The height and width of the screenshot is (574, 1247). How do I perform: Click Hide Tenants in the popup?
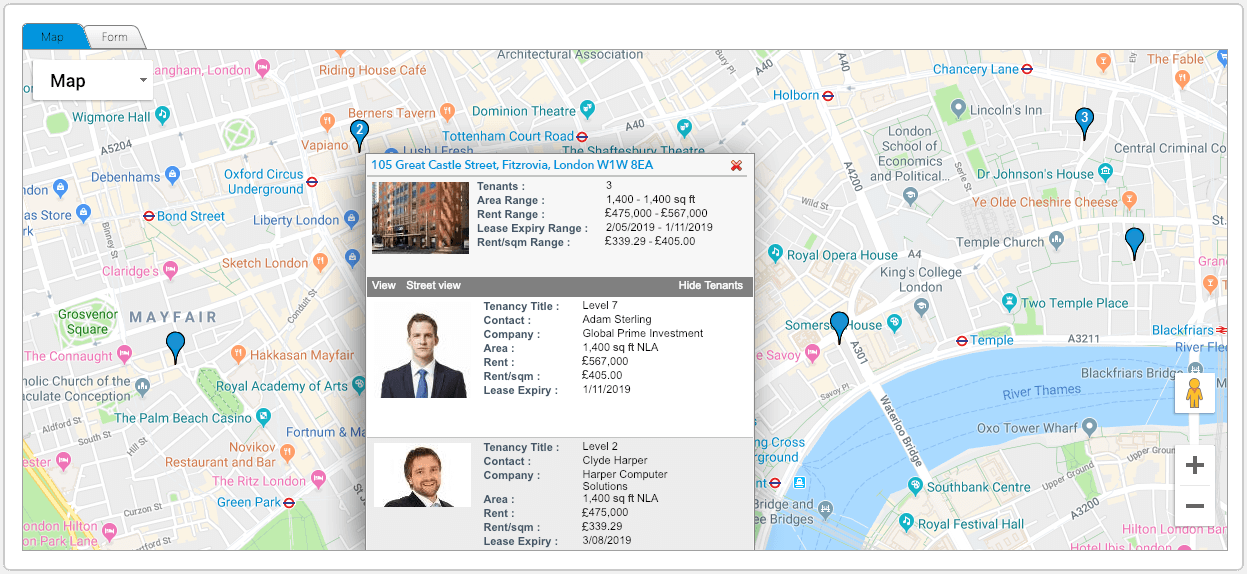(x=710, y=286)
